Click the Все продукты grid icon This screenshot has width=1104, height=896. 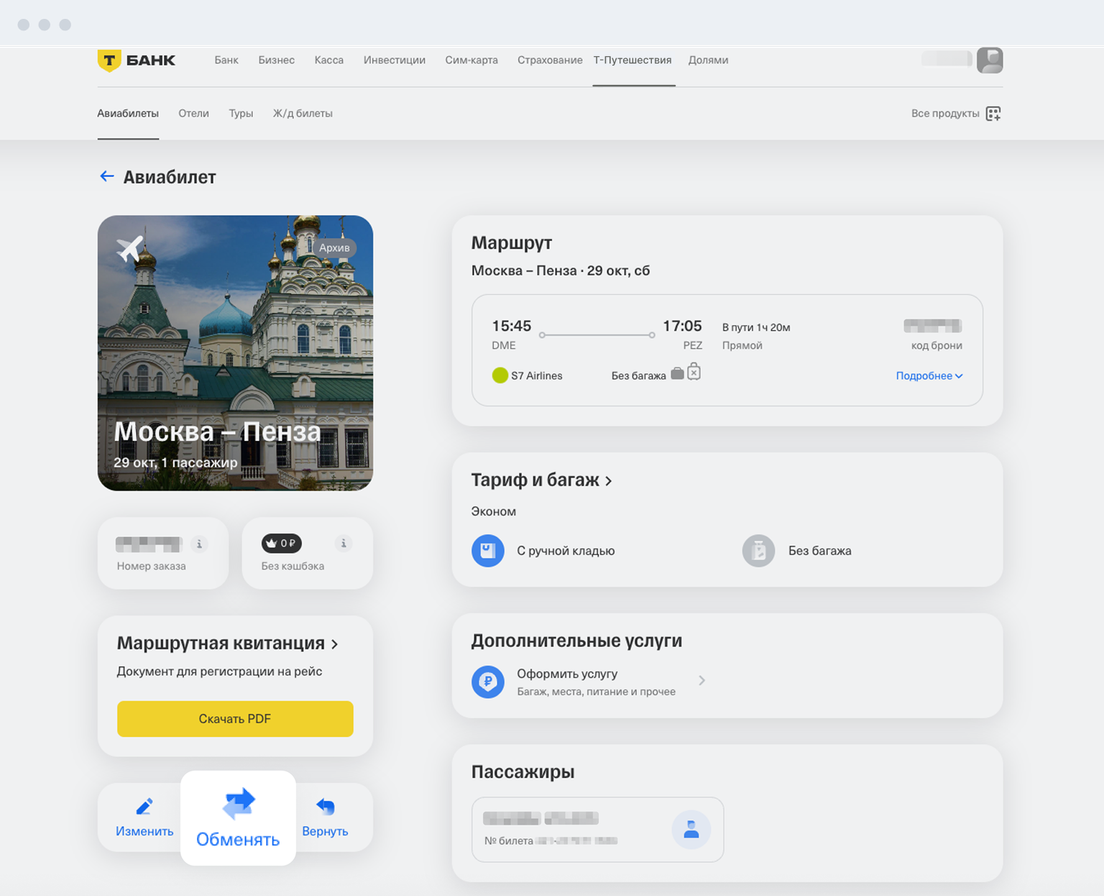click(x=993, y=114)
